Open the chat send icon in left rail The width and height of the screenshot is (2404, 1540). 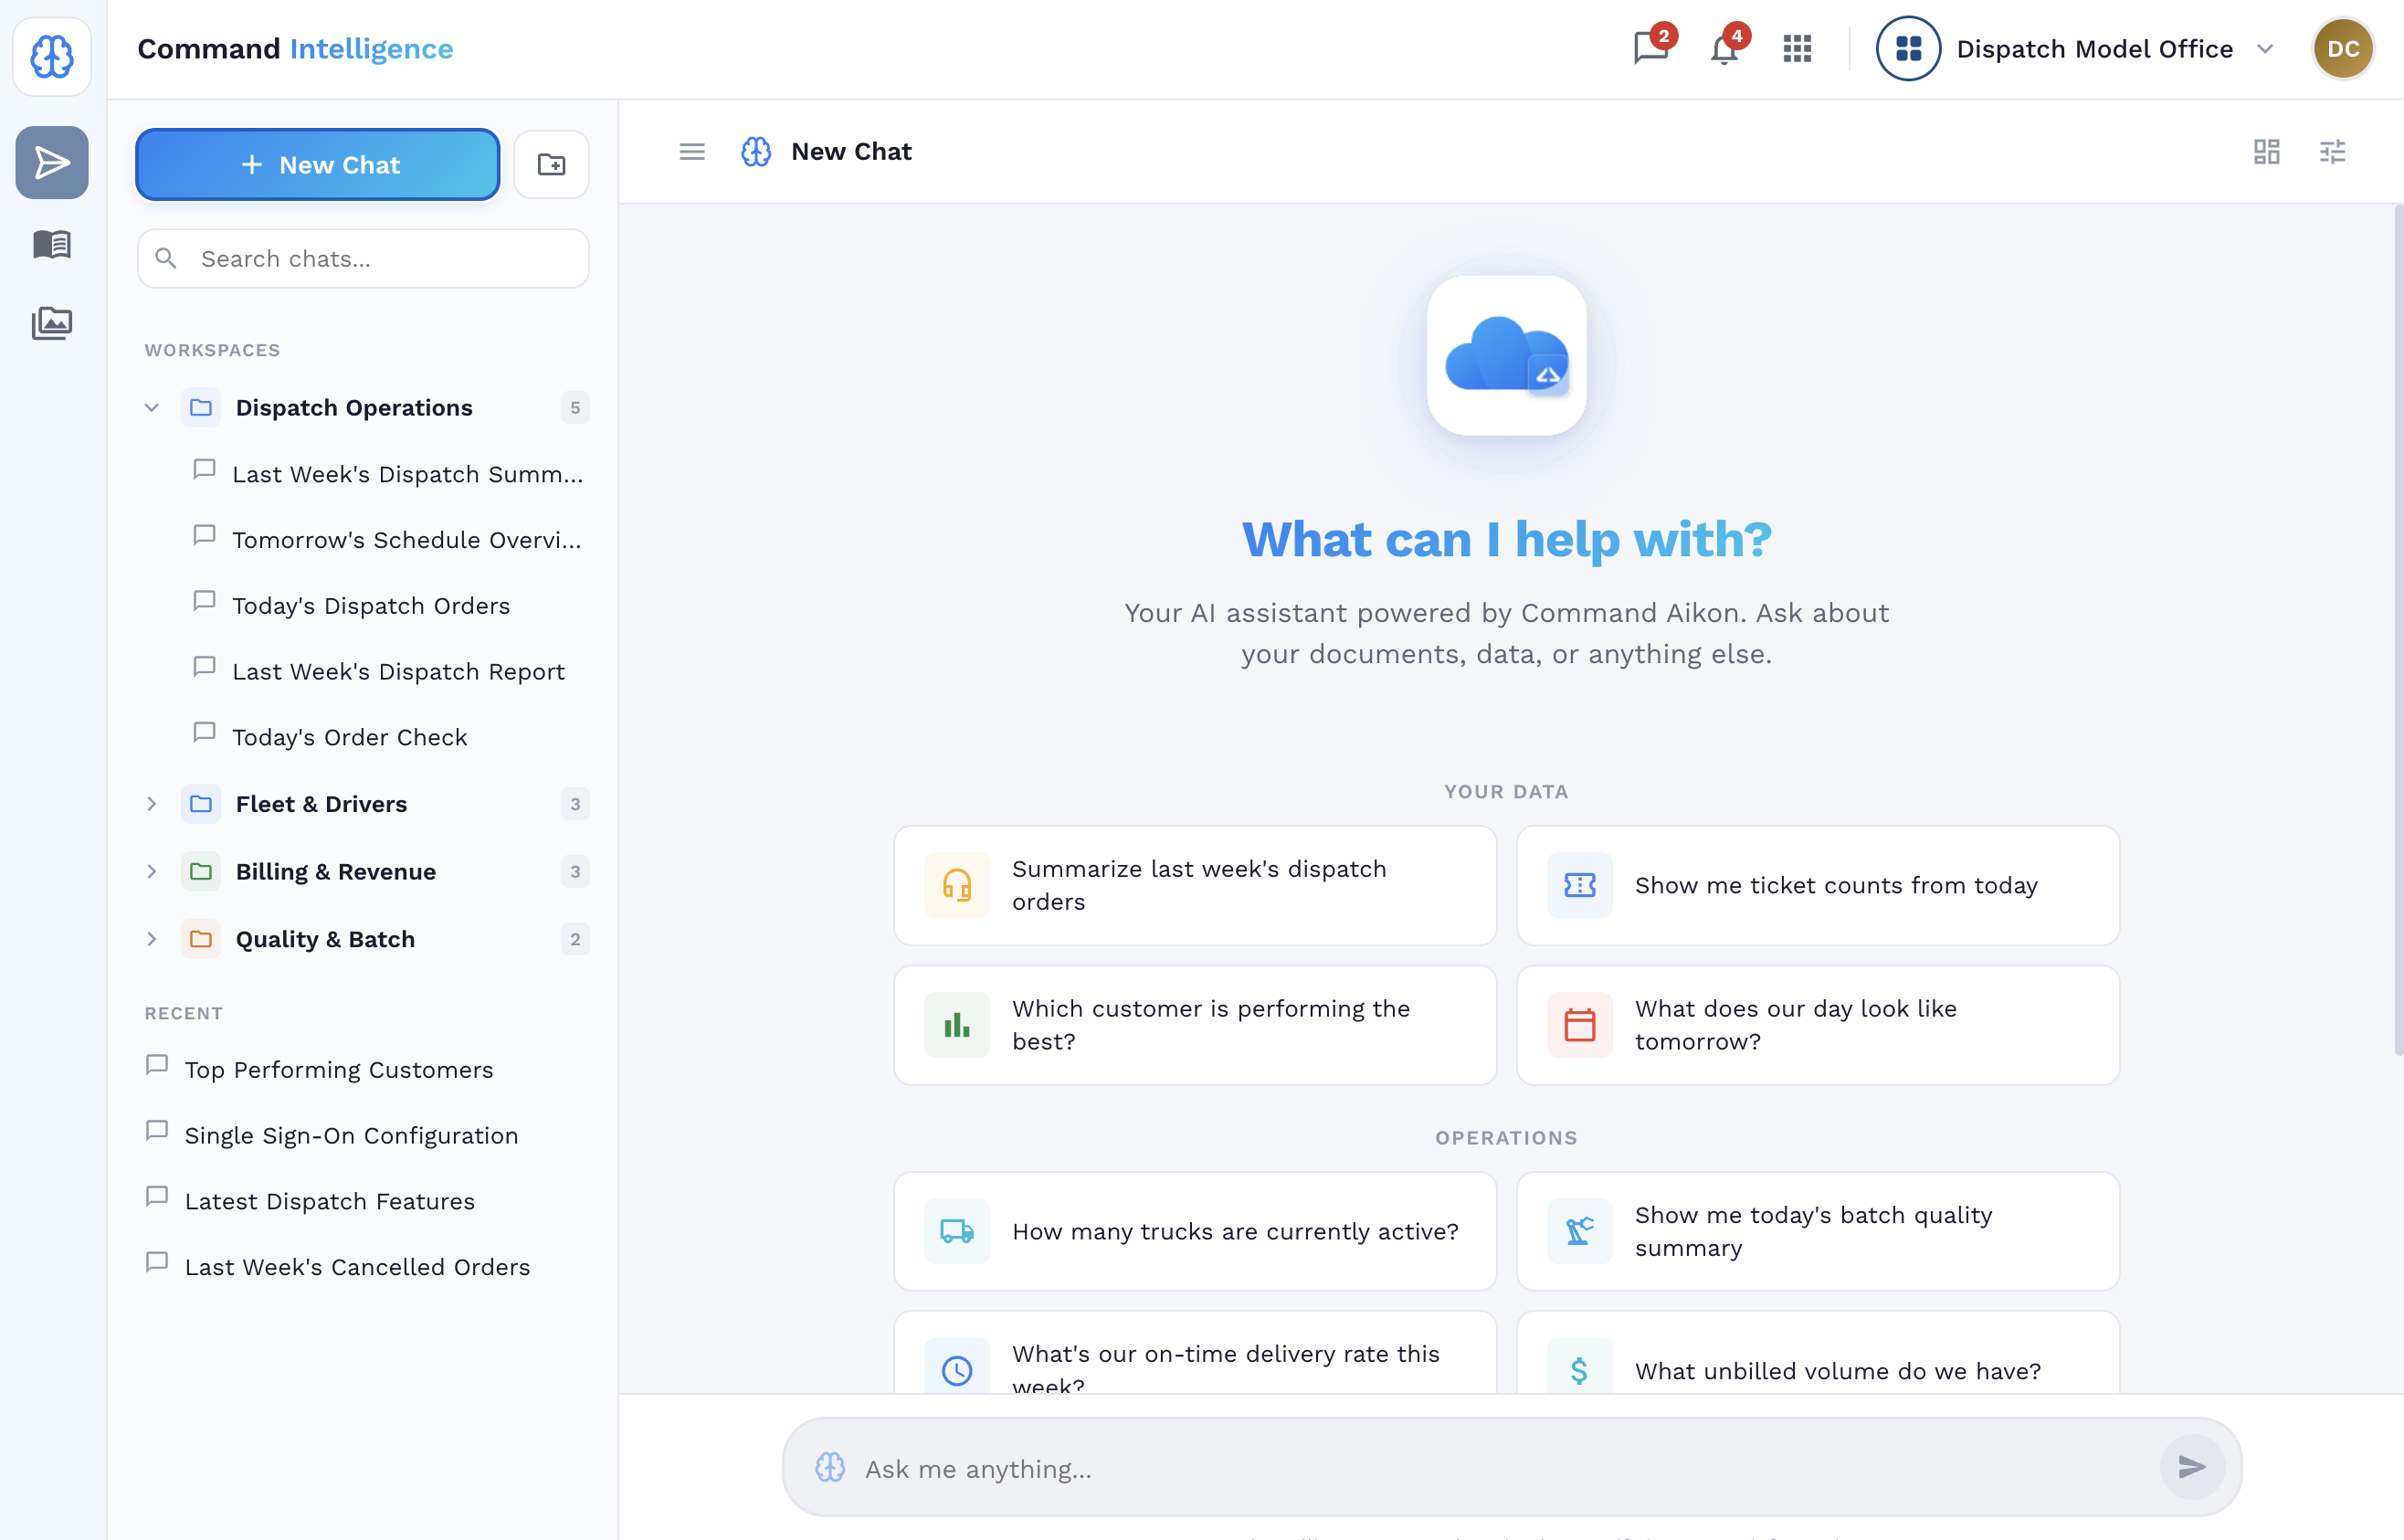tap(52, 162)
